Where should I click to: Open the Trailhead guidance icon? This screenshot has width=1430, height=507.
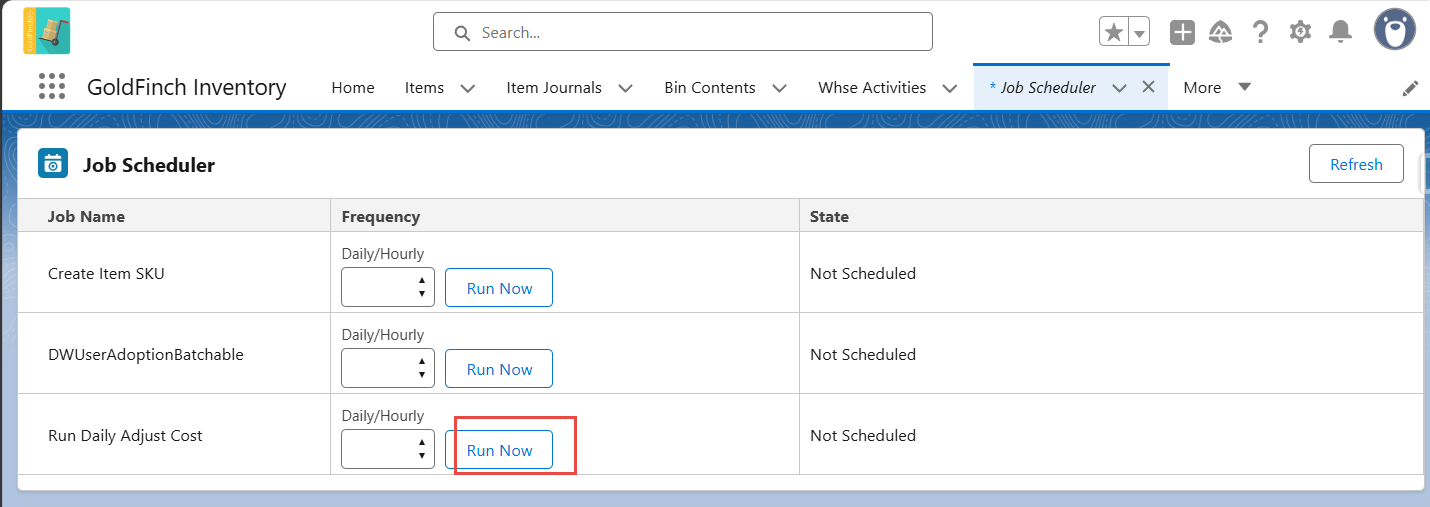pyautogui.click(x=1220, y=32)
